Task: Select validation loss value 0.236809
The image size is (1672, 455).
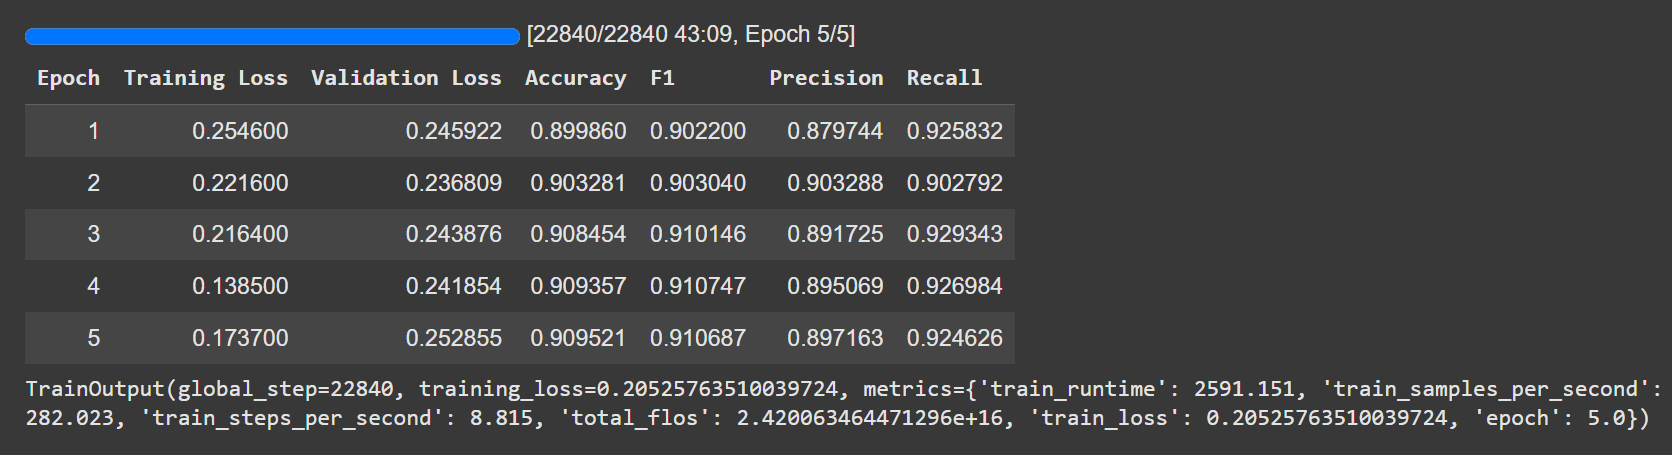Action: [453, 183]
